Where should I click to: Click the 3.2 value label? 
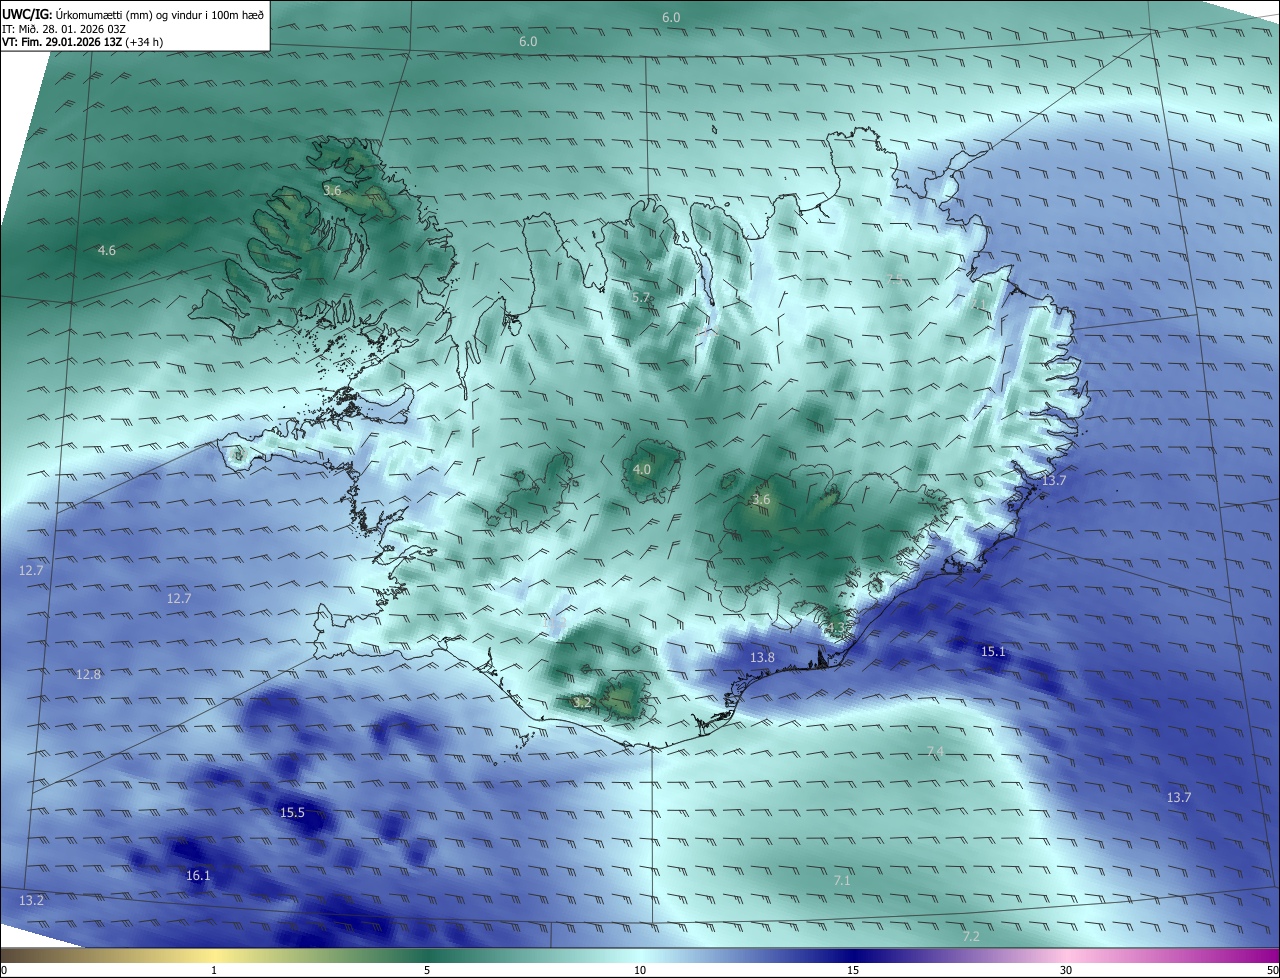[x=583, y=703]
